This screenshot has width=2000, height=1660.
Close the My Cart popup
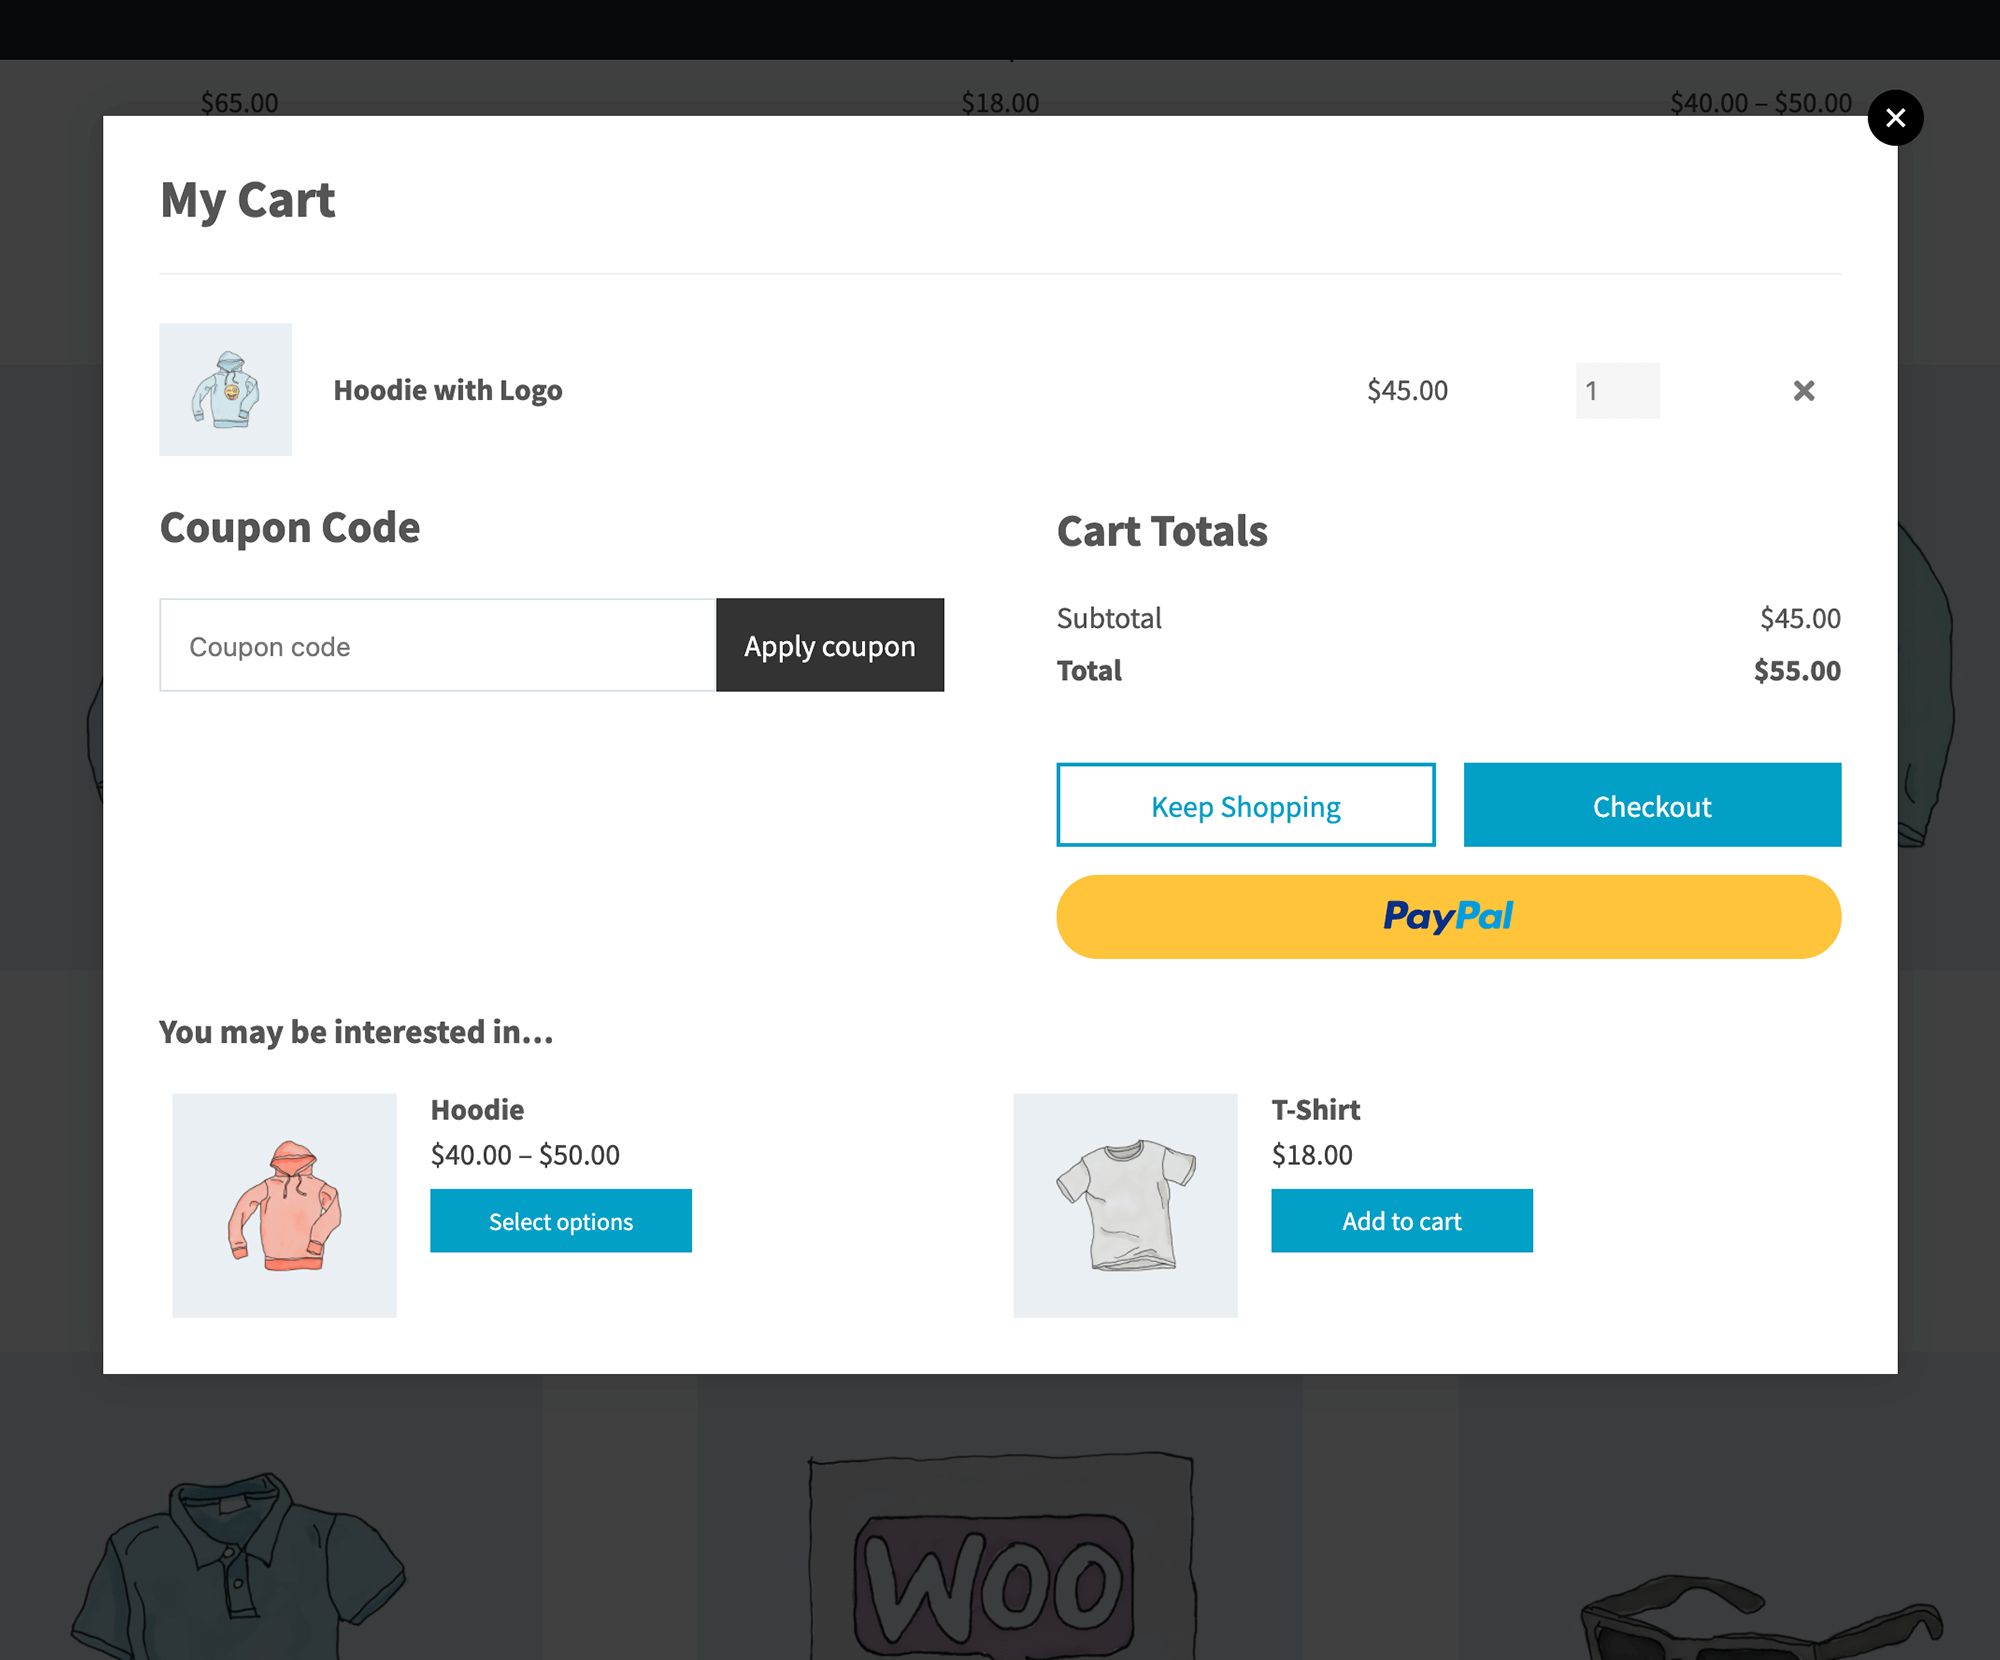(1895, 118)
